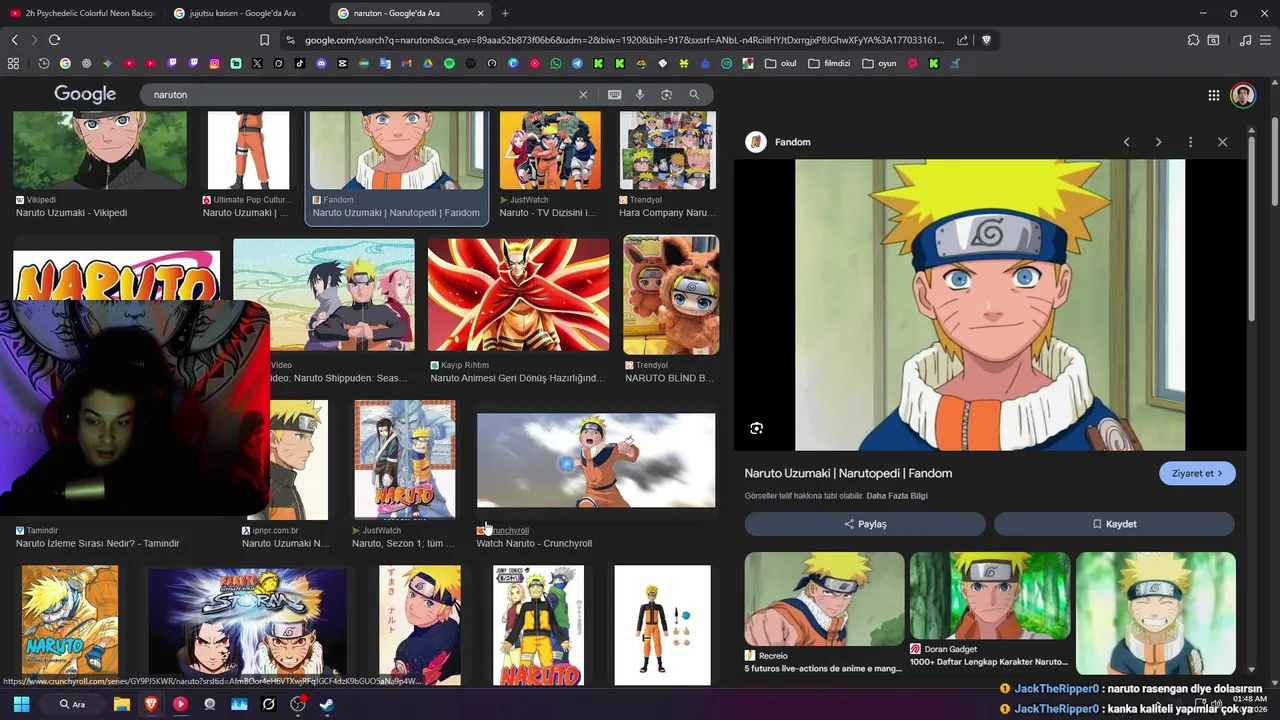This screenshot has width=1280, height=720.
Task: Open the Naruto Uzumaki | Narutopedi | Fandom title link
Action: [x=848, y=473]
